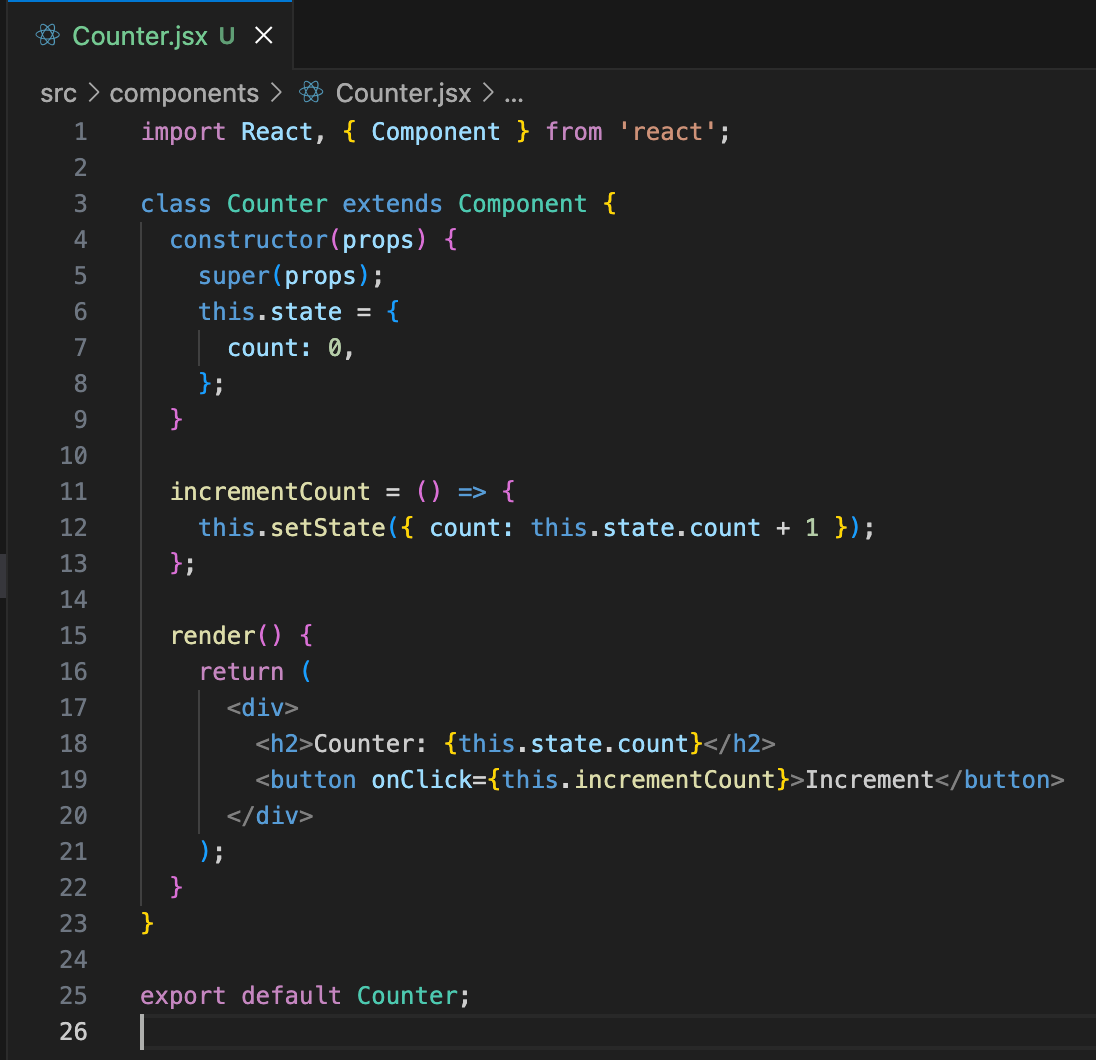The width and height of the screenshot is (1096, 1060).
Task: Click the chevron between src and components
Action: (93, 93)
